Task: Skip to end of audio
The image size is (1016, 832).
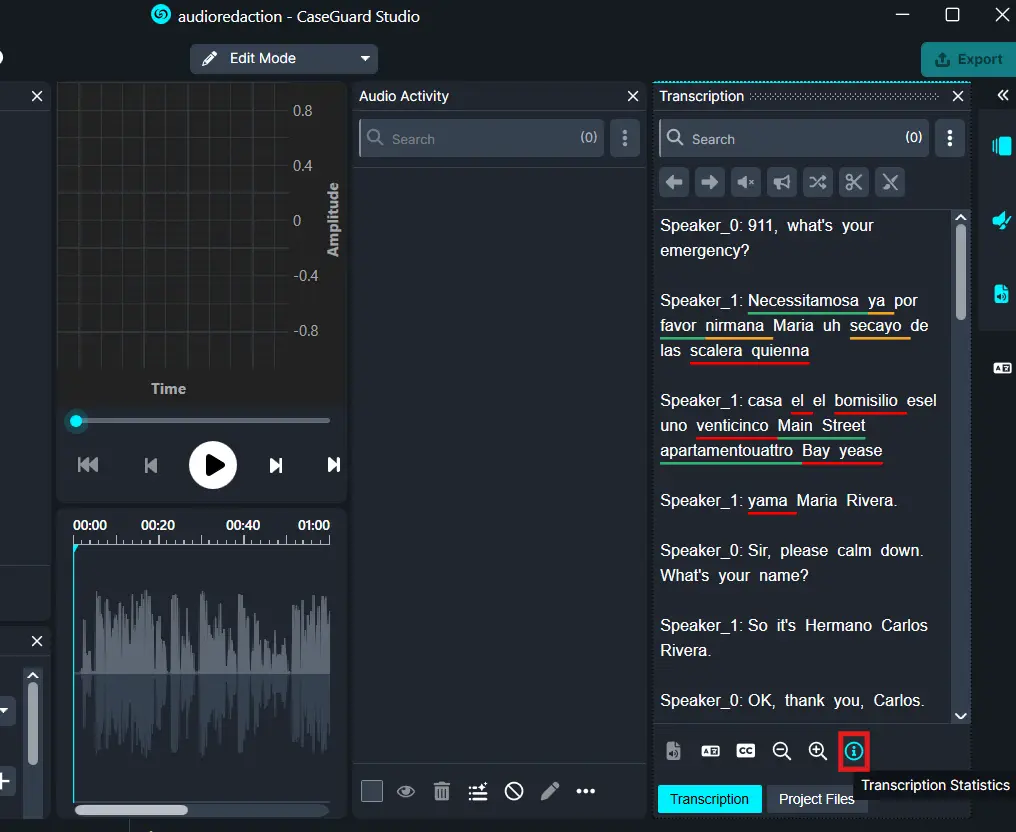Action: point(333,465)
